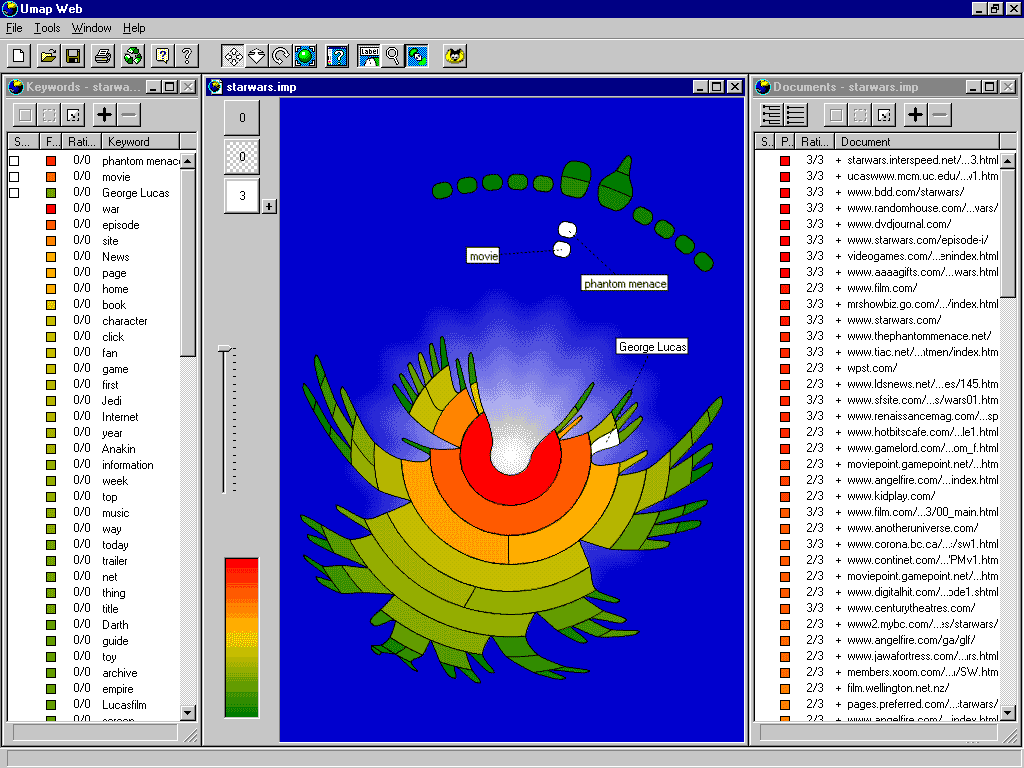
Task: Check the box next to phantom menace keyword
Action: coord(14,161)
